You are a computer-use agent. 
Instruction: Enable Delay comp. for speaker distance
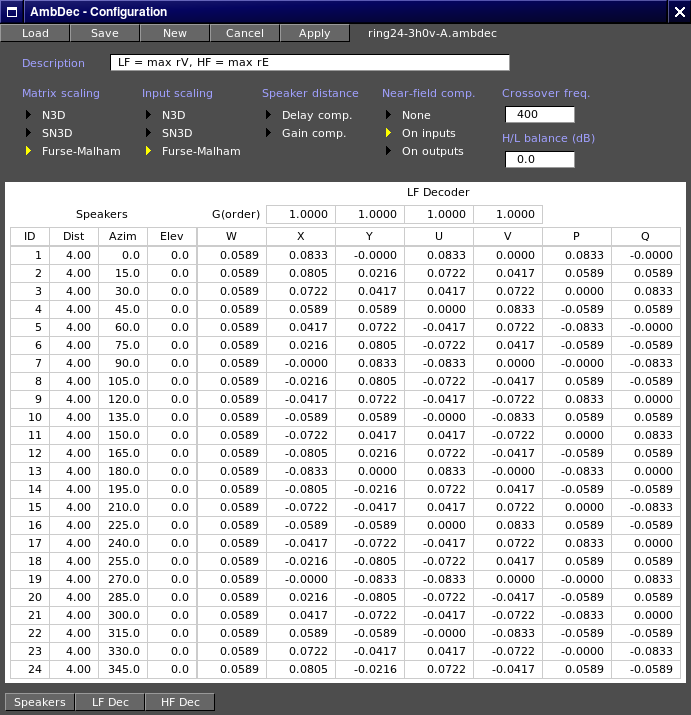pos(309,115)
